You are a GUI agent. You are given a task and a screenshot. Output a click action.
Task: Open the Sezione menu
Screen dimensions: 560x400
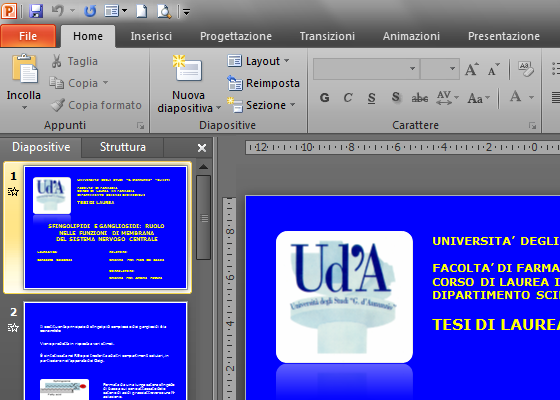262,105
